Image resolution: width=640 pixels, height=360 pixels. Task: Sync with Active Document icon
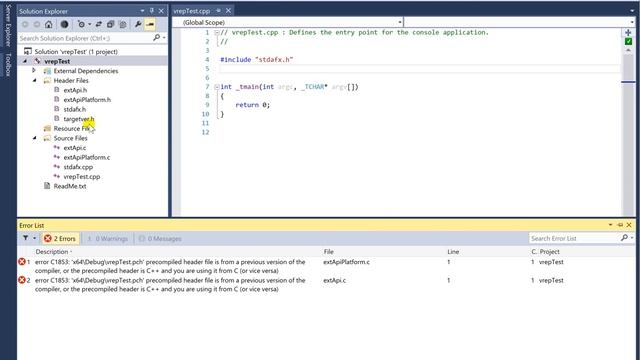point(99,24)
